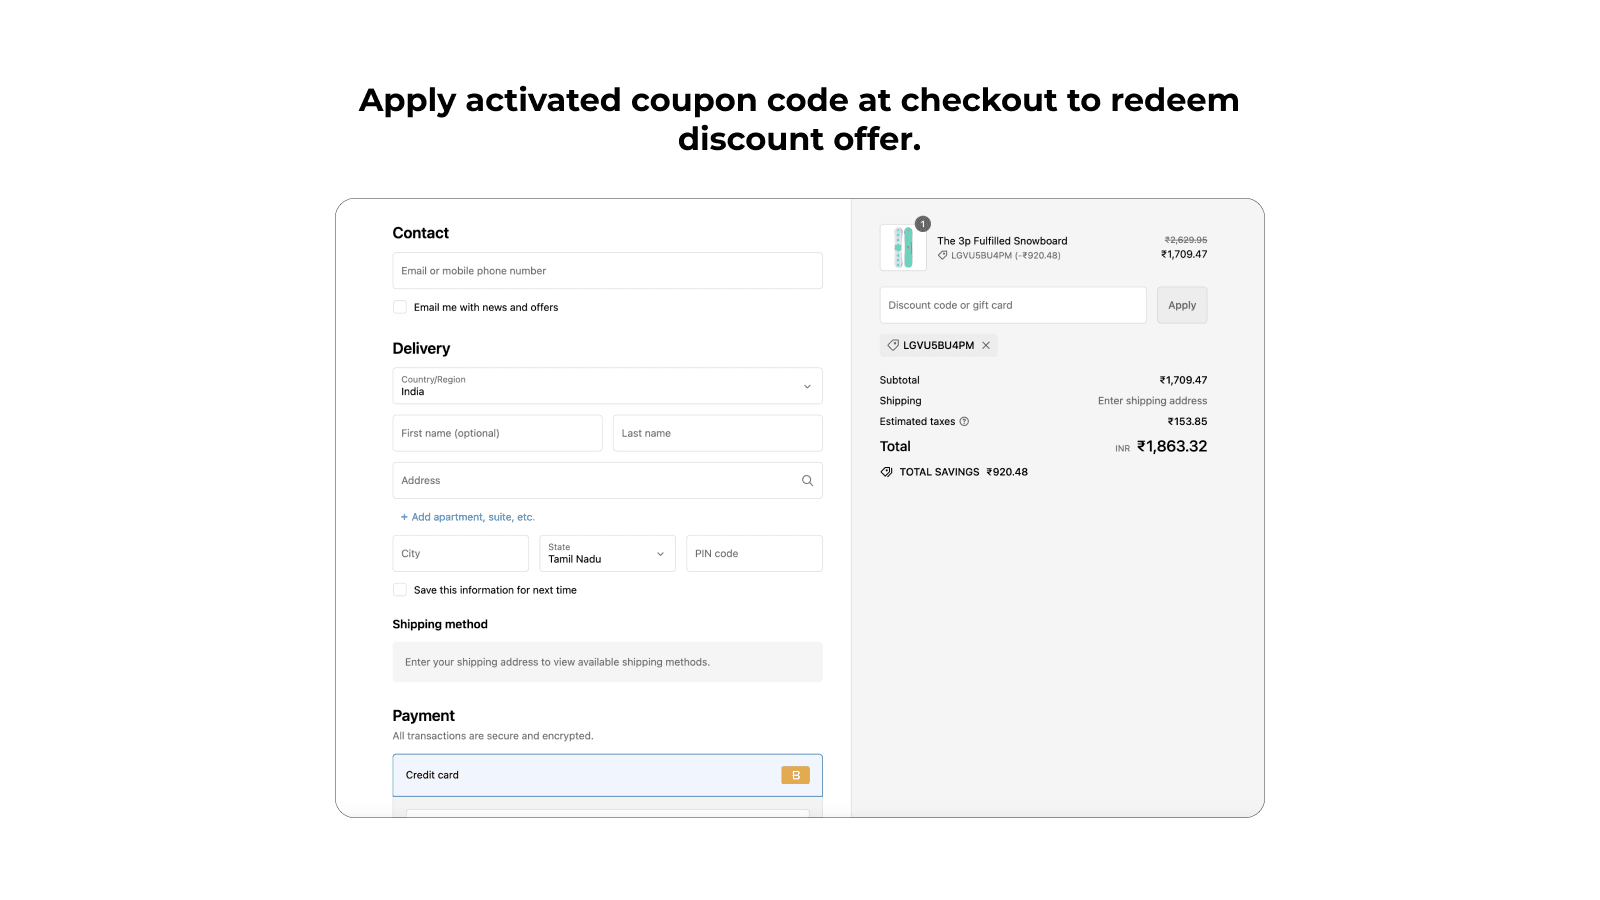
Task: Remove the LGVU5BU4PM discount code
Action: 986,345
